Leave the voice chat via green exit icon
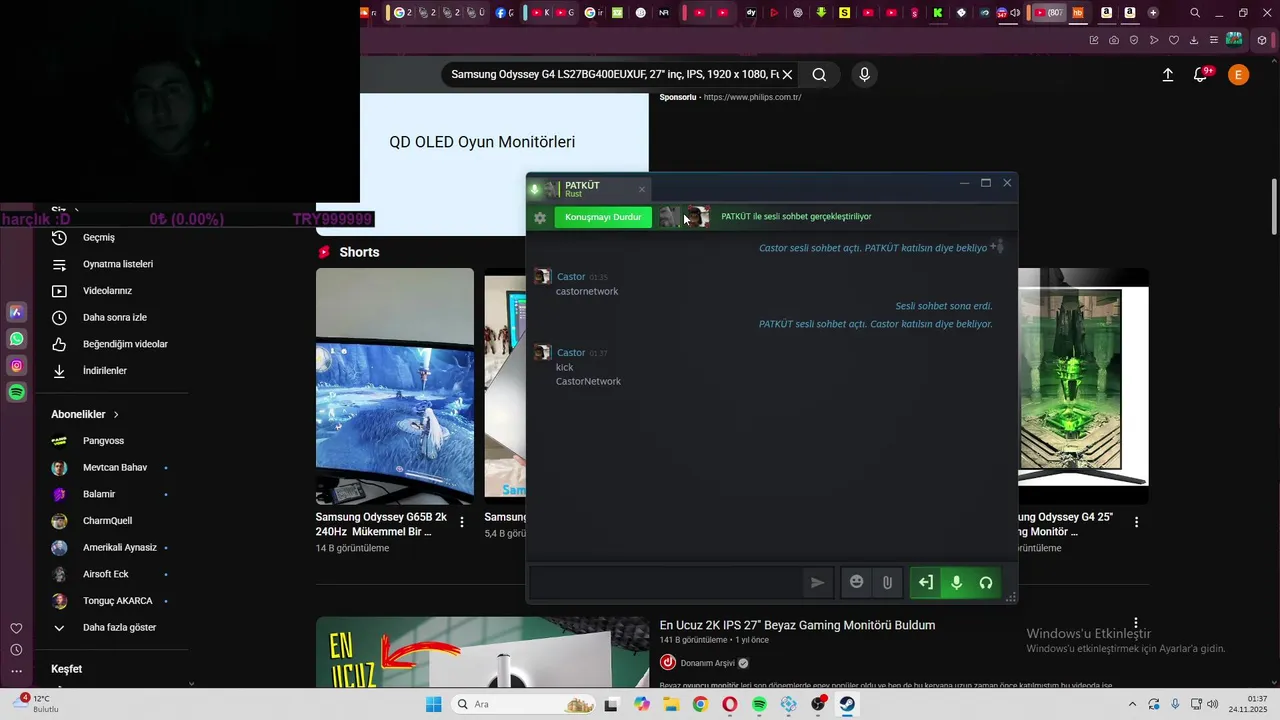The width and height of the screenshot is (1280, 720). click(x=926, y=583)
